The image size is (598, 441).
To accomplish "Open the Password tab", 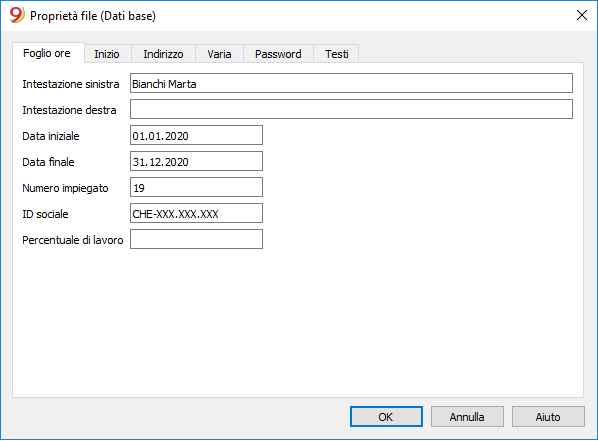I will (x=278, y=54).
